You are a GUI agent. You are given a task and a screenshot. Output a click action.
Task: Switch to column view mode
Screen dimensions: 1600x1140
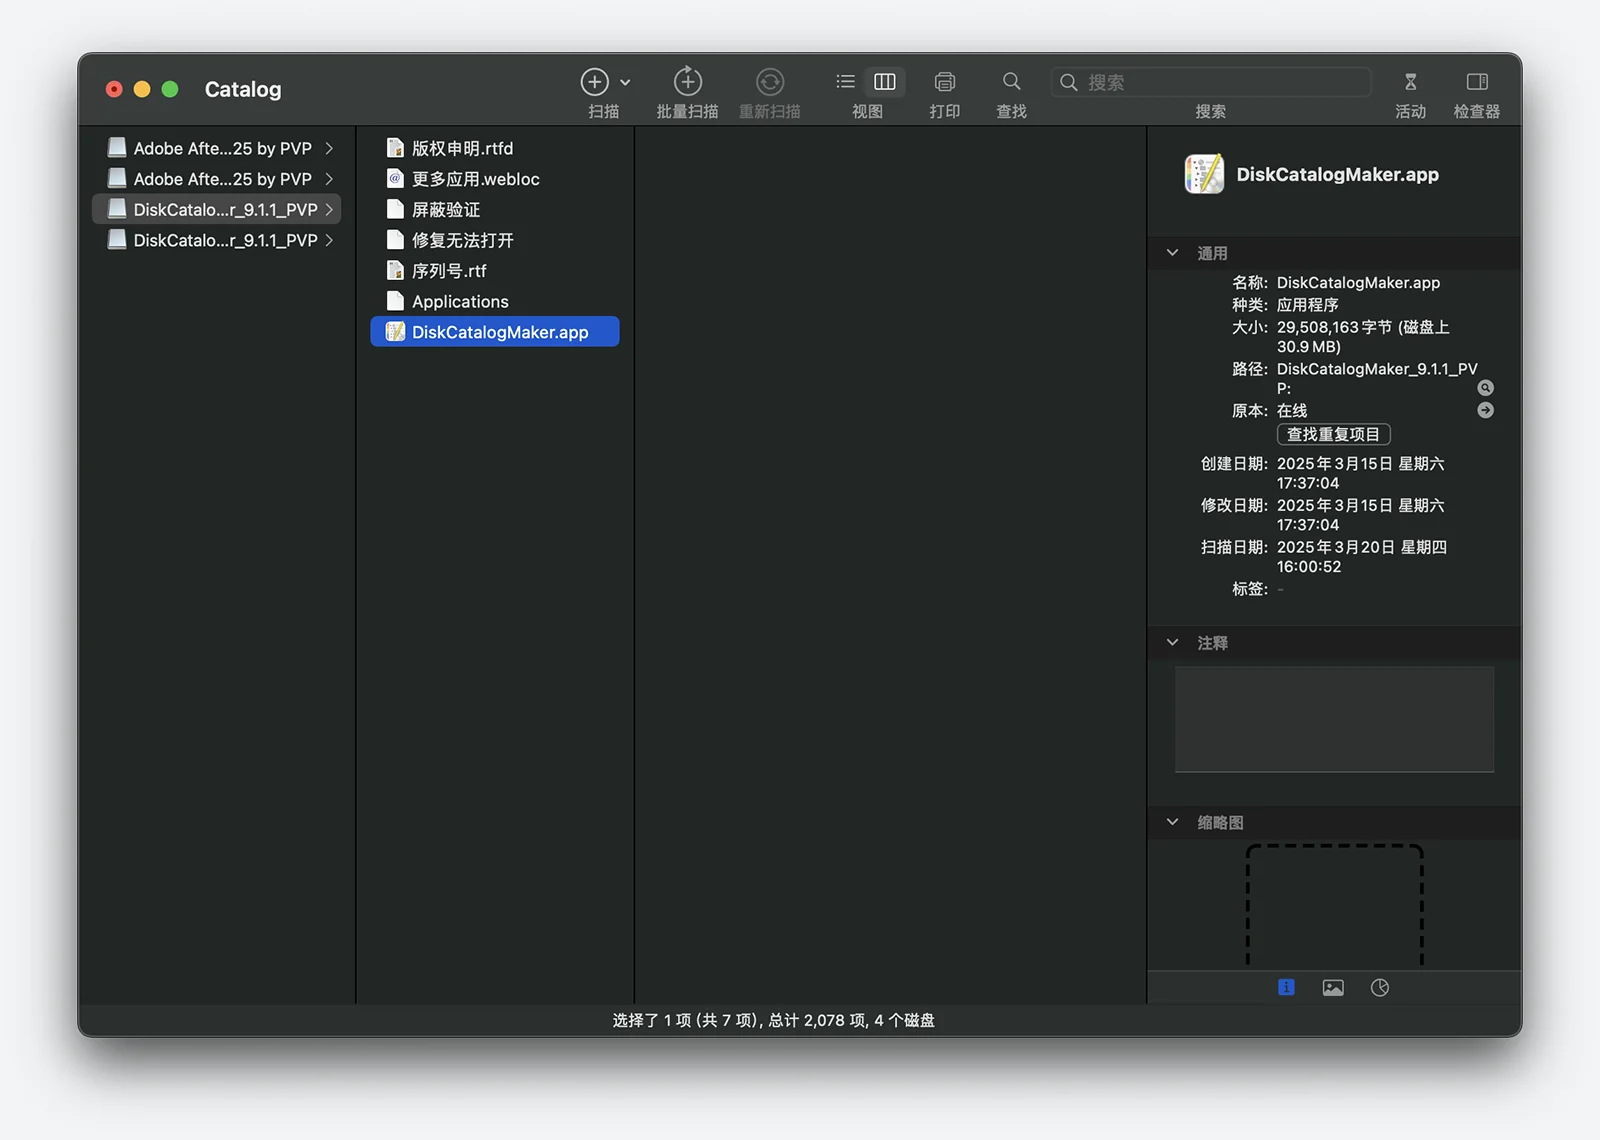tap(885, 82)
